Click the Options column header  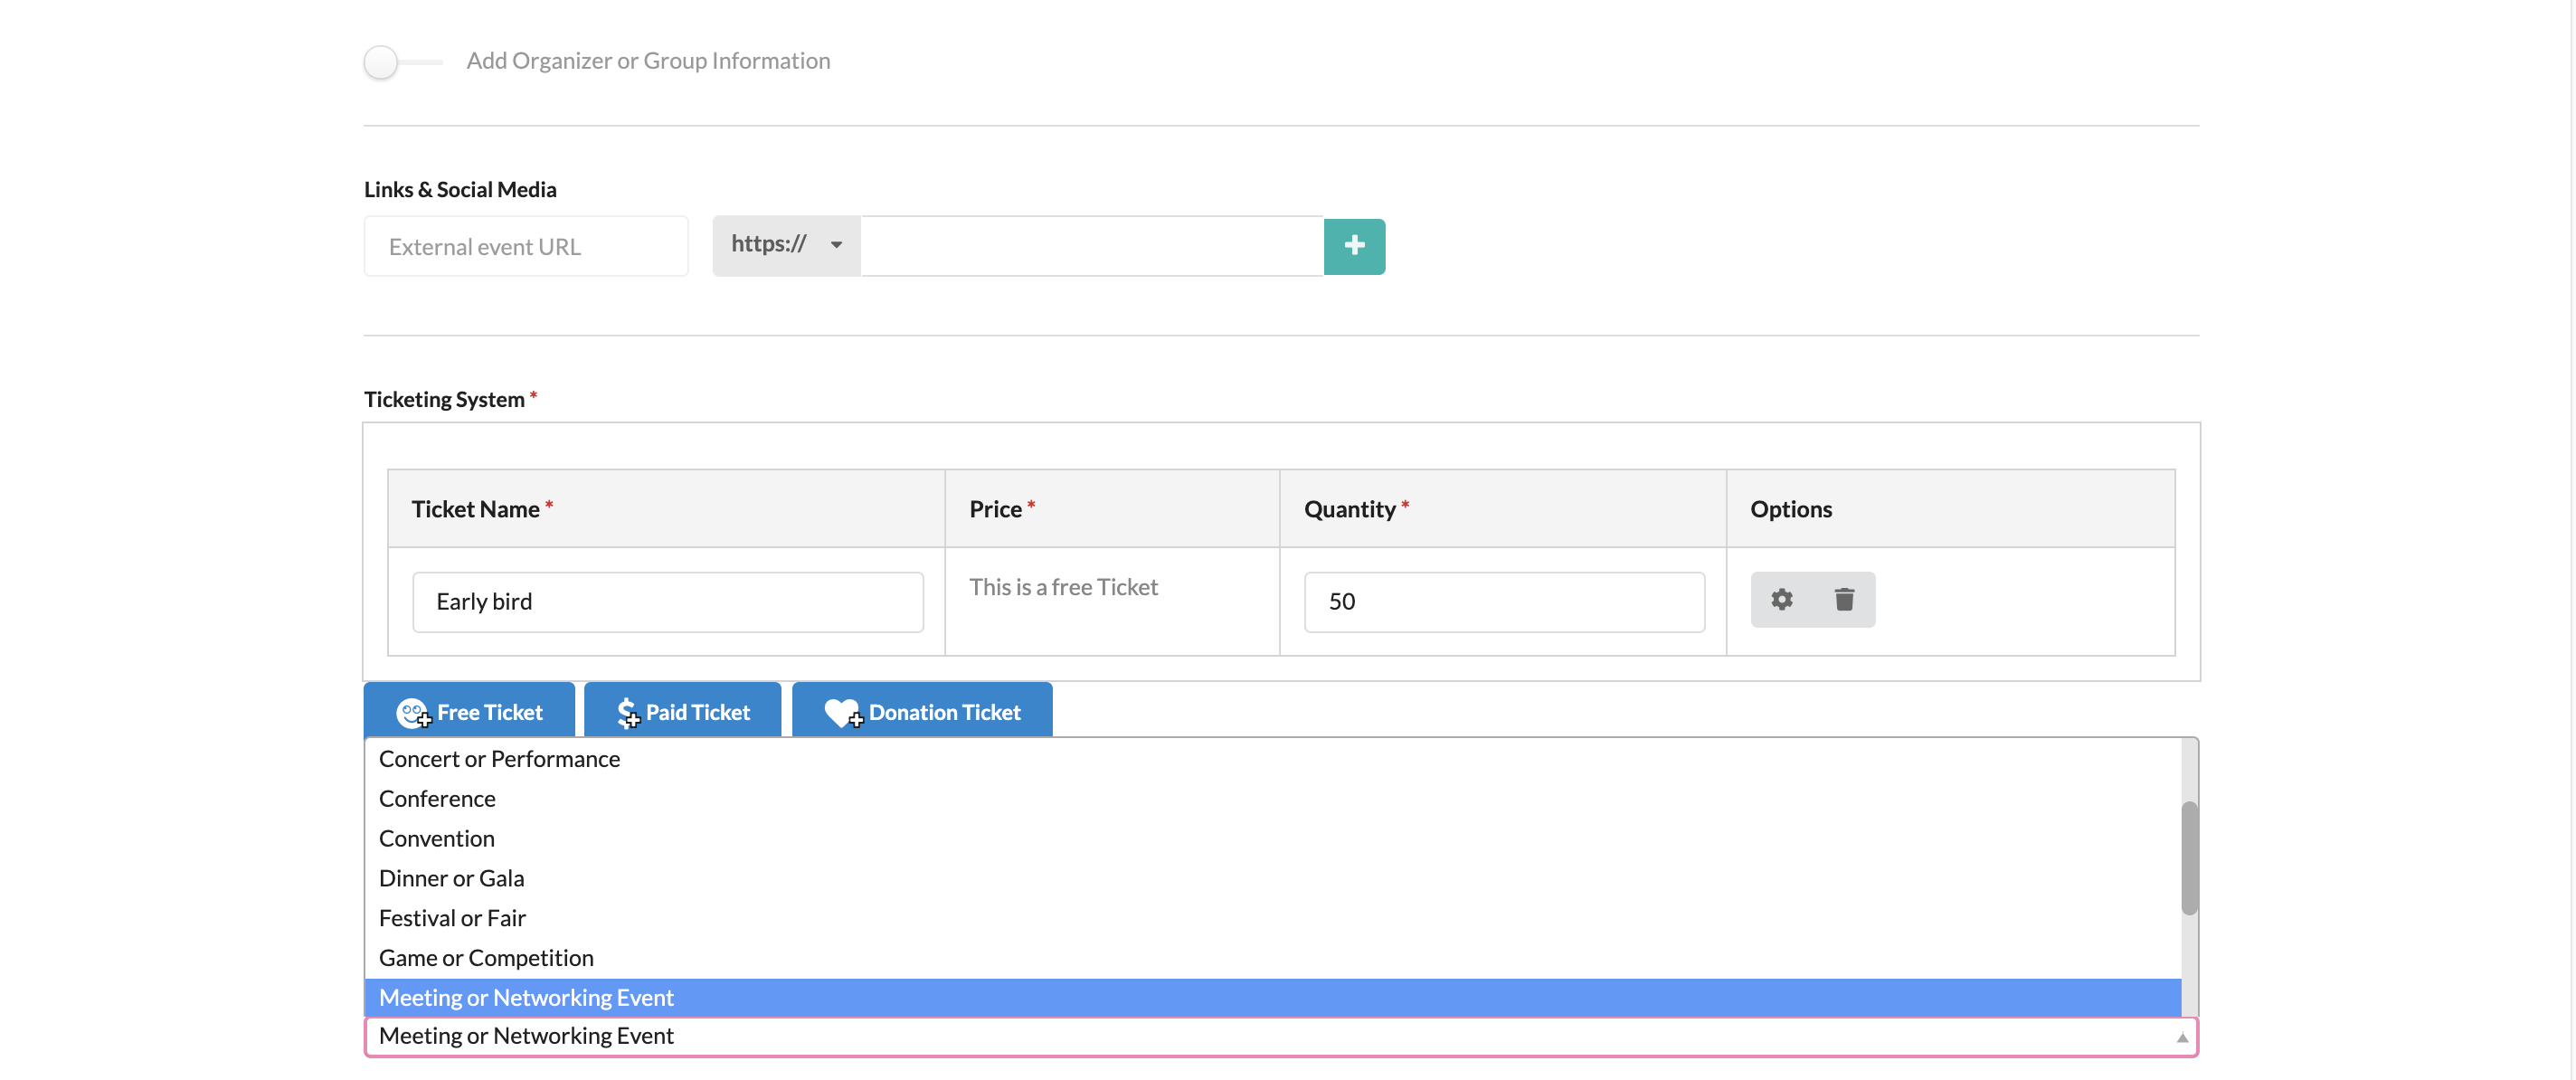[1950, 509]
